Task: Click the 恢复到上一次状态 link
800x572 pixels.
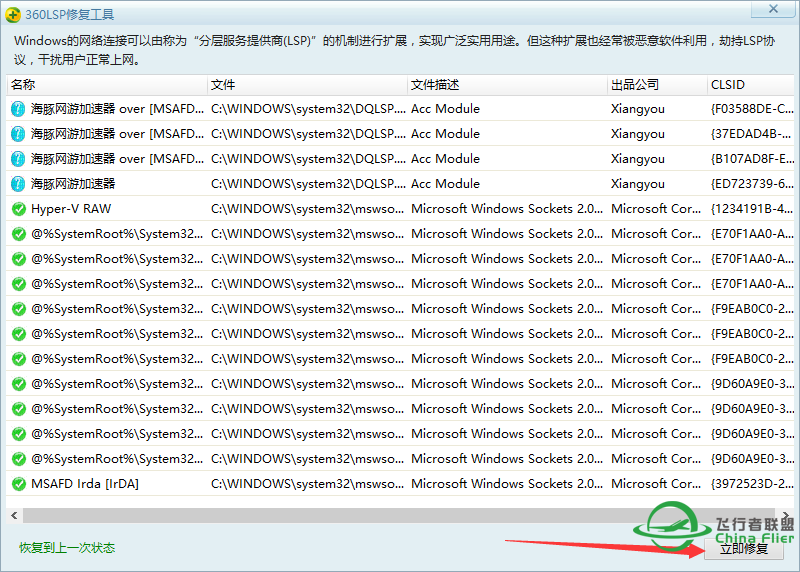Action: [67, 548]
